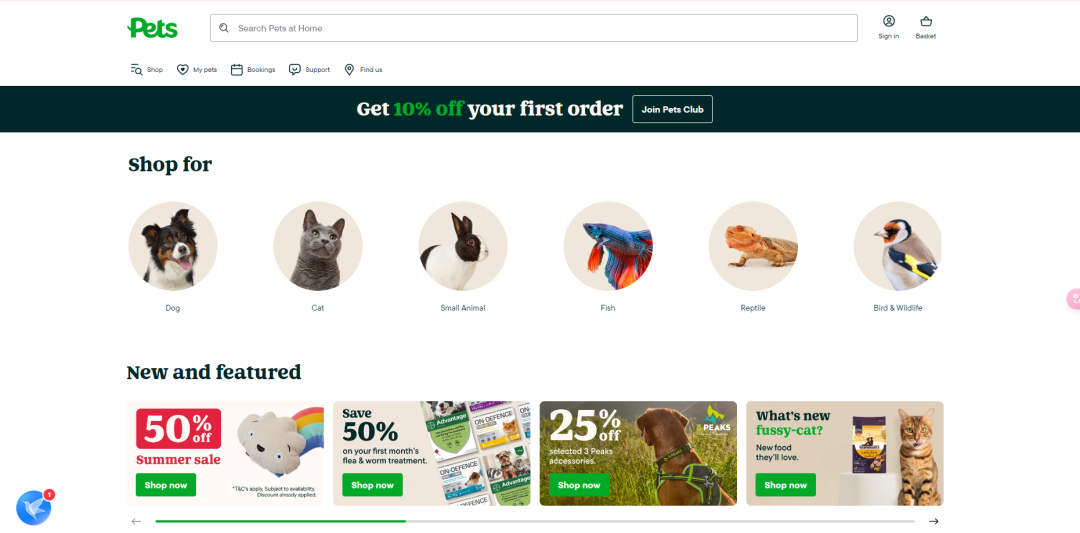Shop now on the Summer sale banner
Screen dimensions: 1080x533
(166, 485)
